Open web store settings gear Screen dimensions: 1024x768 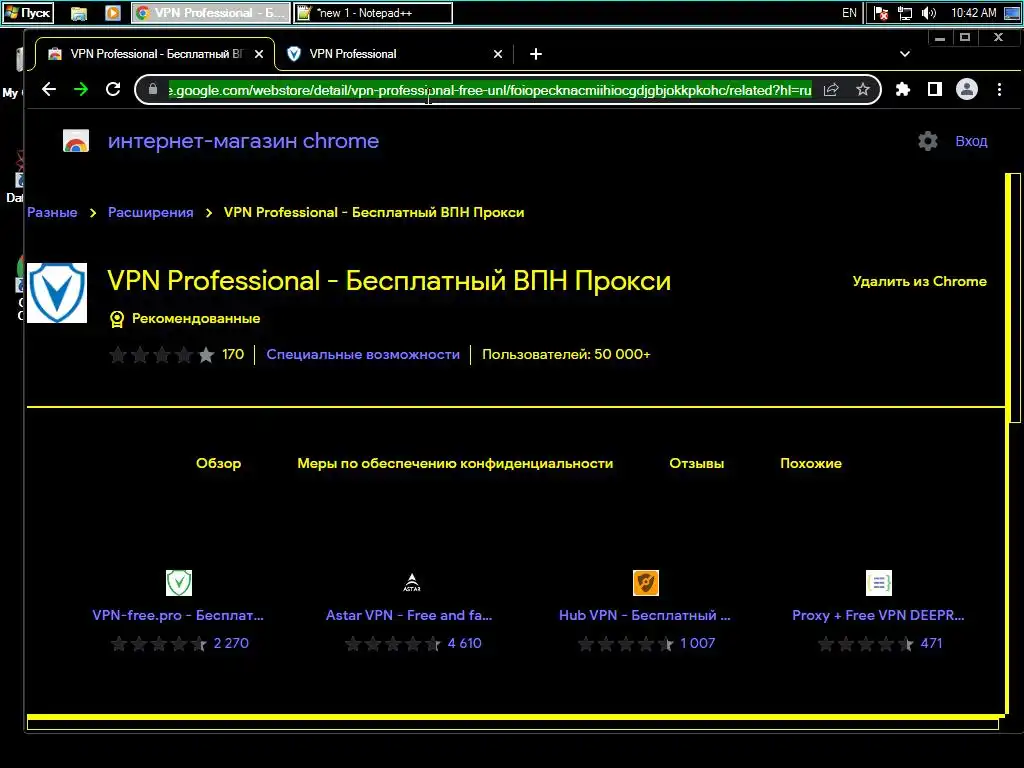click(927, 141)
